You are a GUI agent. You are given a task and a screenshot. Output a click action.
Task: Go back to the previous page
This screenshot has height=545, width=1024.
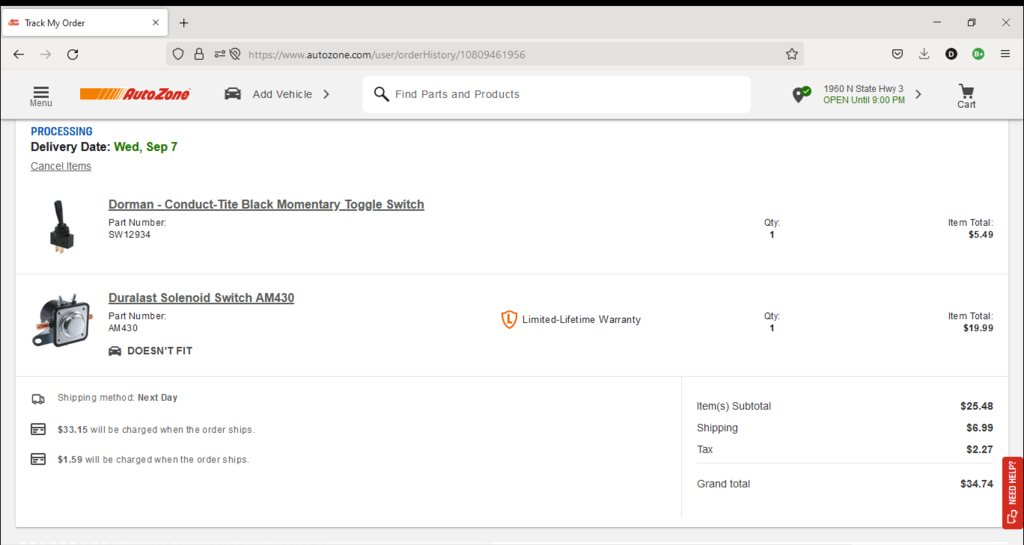pyautogui.click(x=19, y=54)
